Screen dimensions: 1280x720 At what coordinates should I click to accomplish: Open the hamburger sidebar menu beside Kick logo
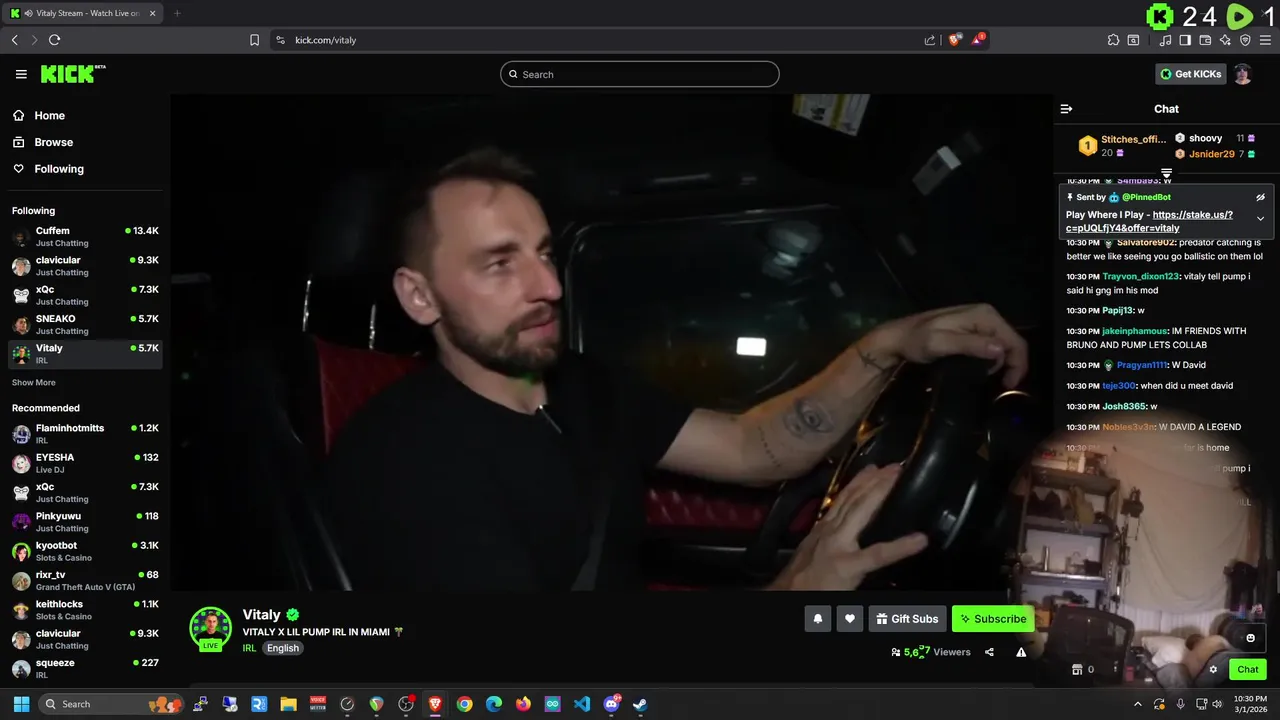coord(21,74)
